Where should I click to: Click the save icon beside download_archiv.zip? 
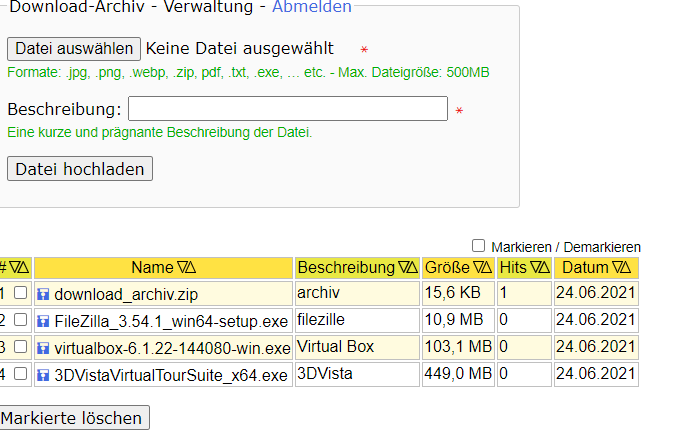coord(43,294)
